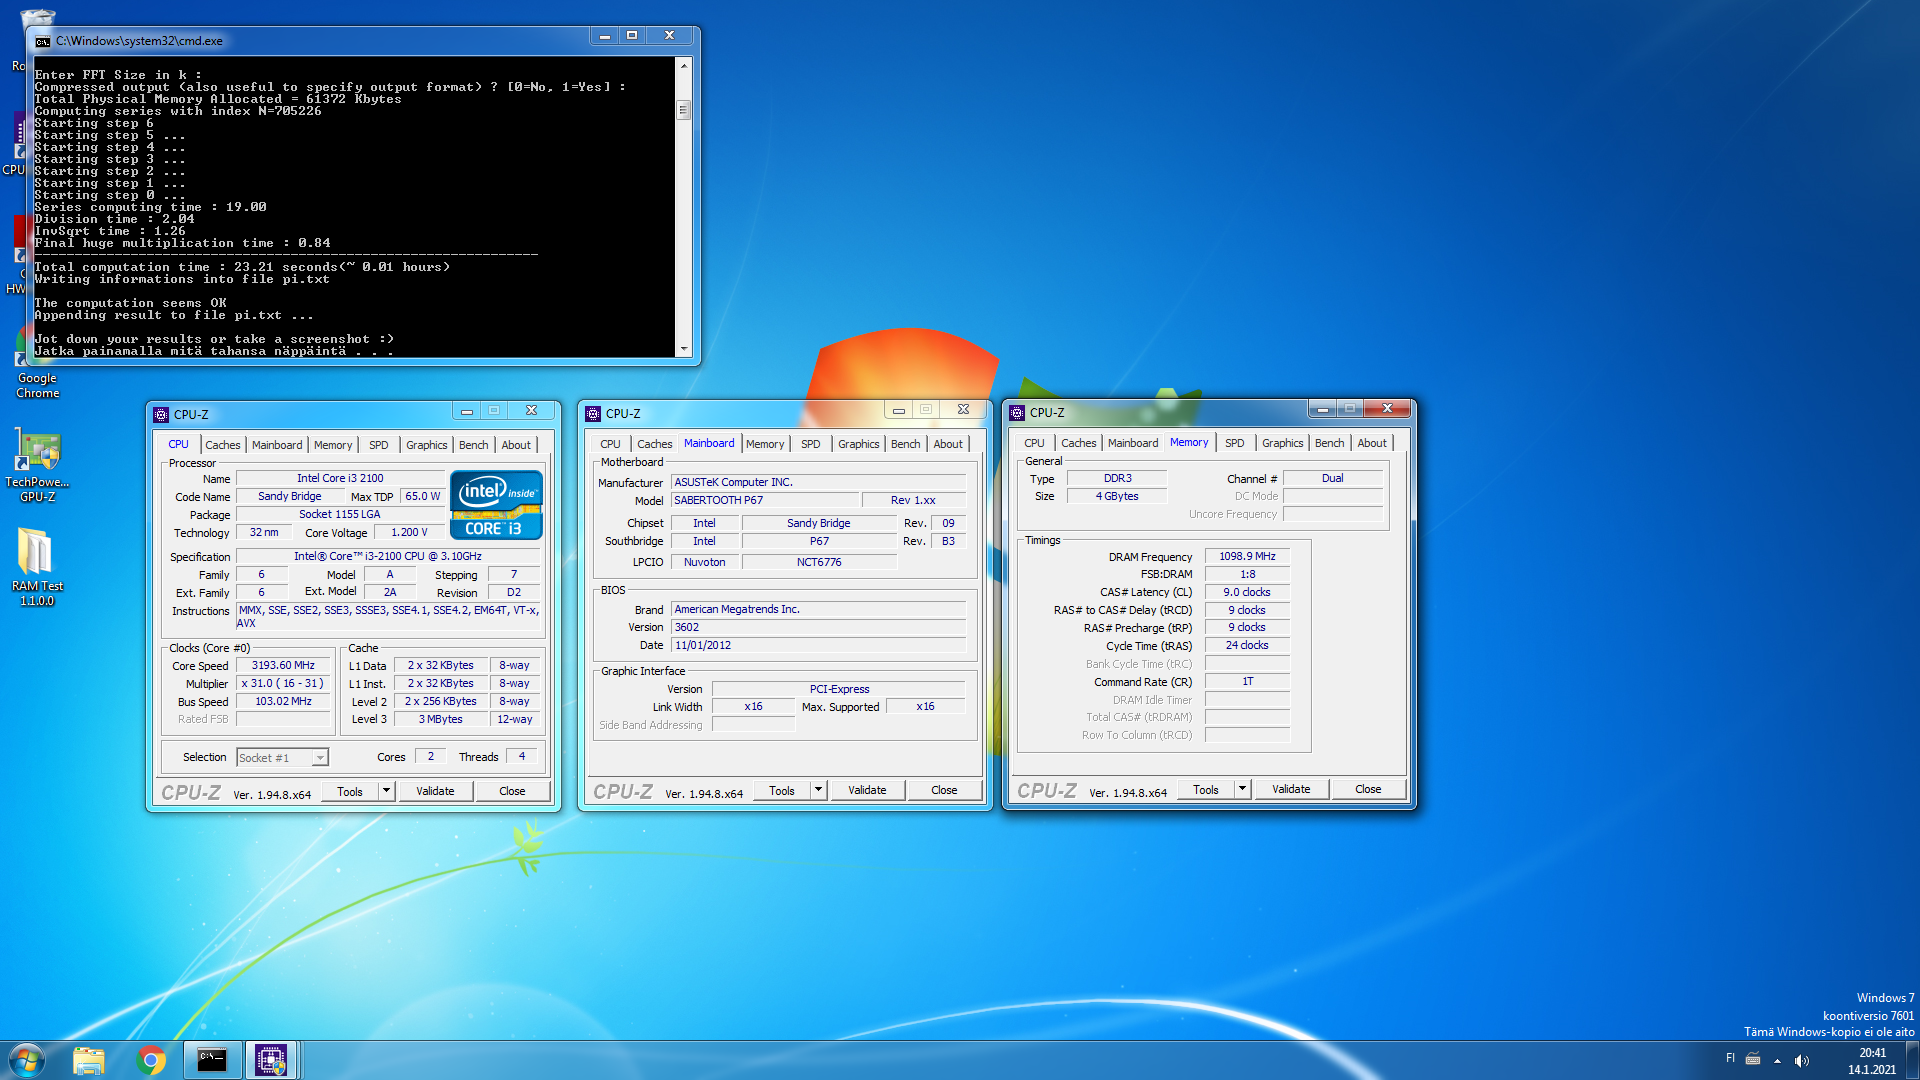Image resolution: width=1920 pixels, height=1080 pixels.
Task: Open Graphics tab in left CPU-Z
Action: (x=426, y=445)
